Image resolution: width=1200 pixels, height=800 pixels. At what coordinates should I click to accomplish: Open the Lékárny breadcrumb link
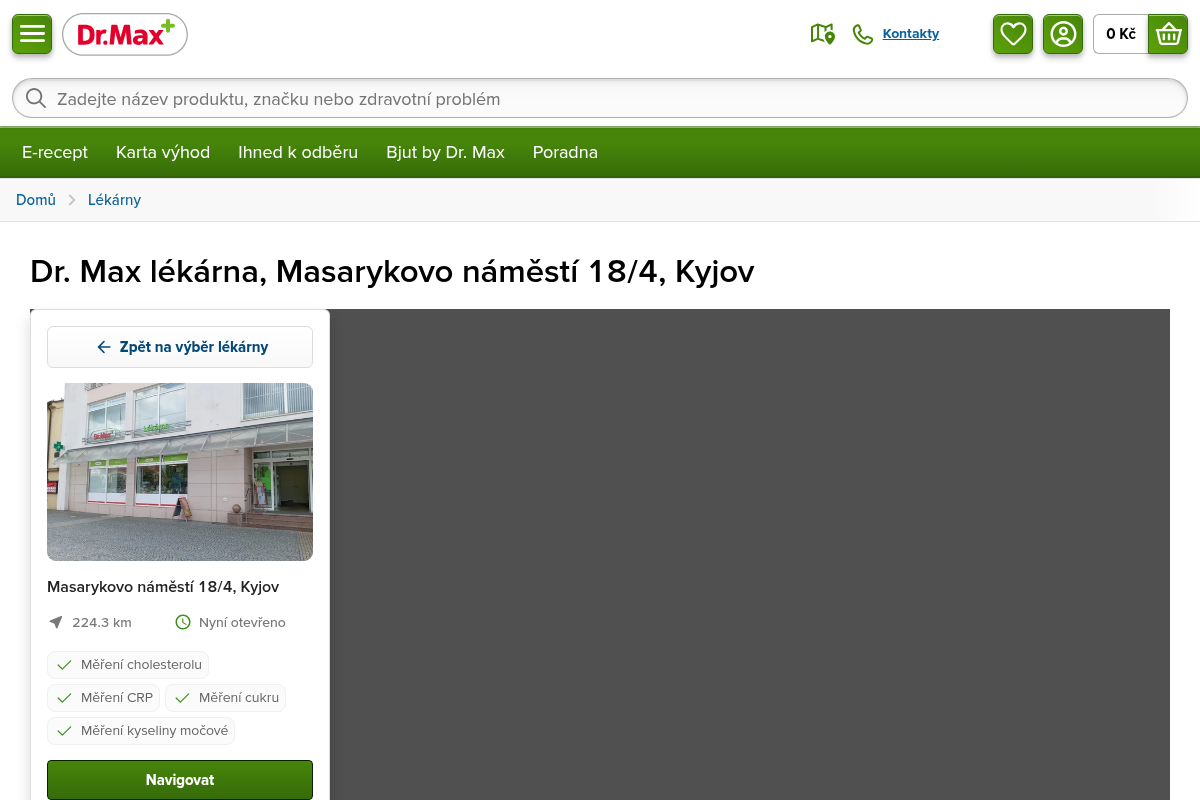point(114,200)
